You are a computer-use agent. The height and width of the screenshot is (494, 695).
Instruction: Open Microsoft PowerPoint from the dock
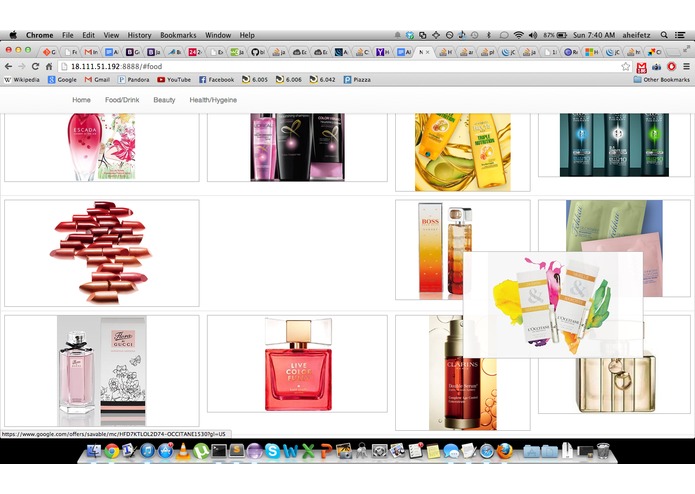[326, 451]
